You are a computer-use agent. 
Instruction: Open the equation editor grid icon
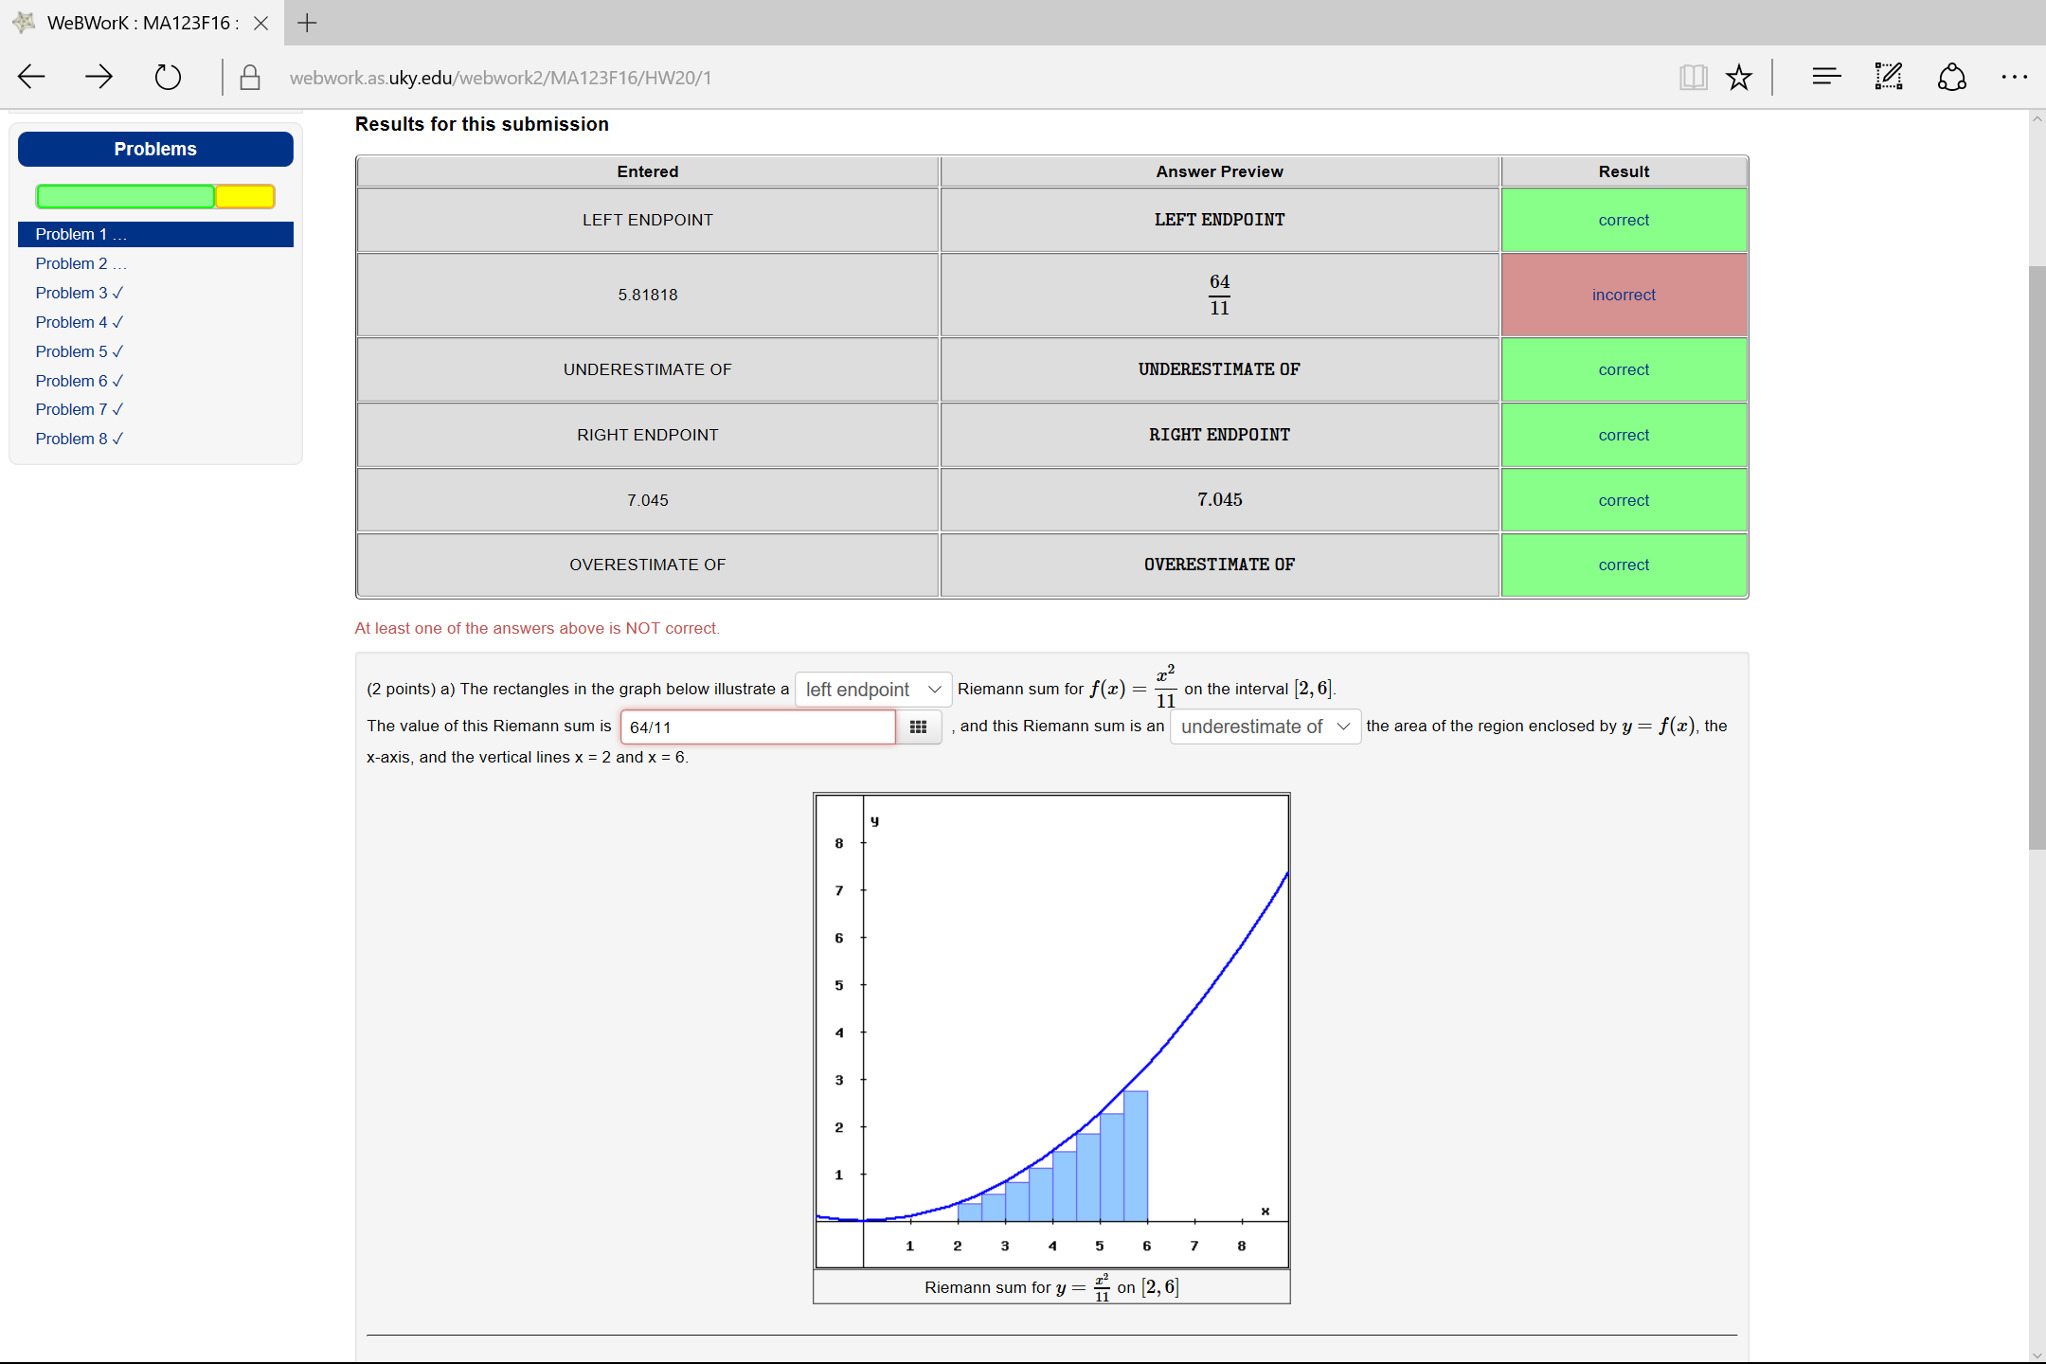[x=918, y=727]
